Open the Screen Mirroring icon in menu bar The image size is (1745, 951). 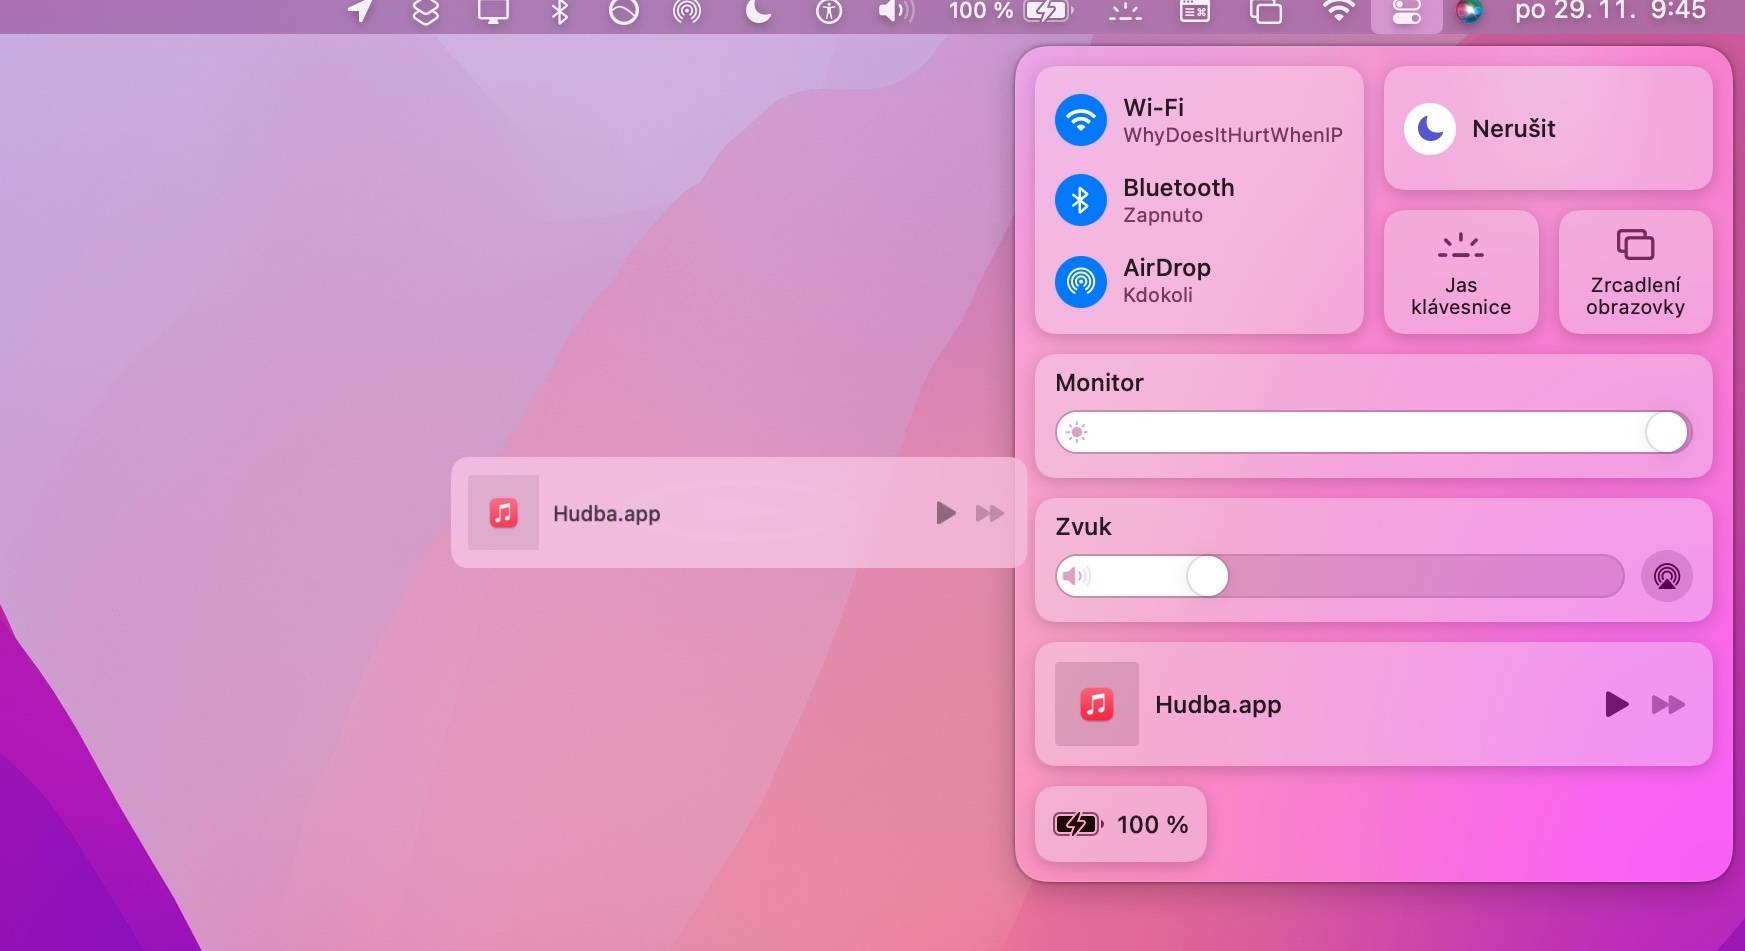(x=1266, y=11)
